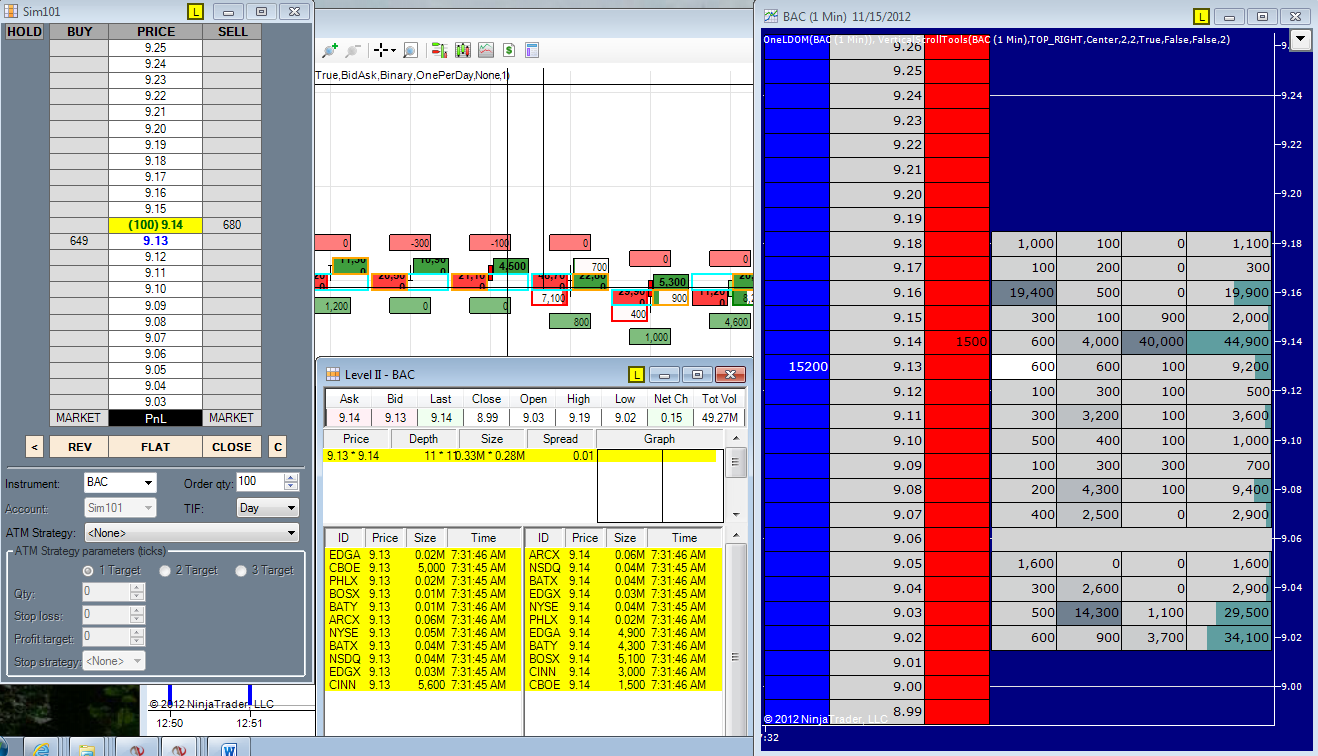The image size is (1318, 756).
Task: Click the zoom out magnifier icon
Action: coord(351,50)
